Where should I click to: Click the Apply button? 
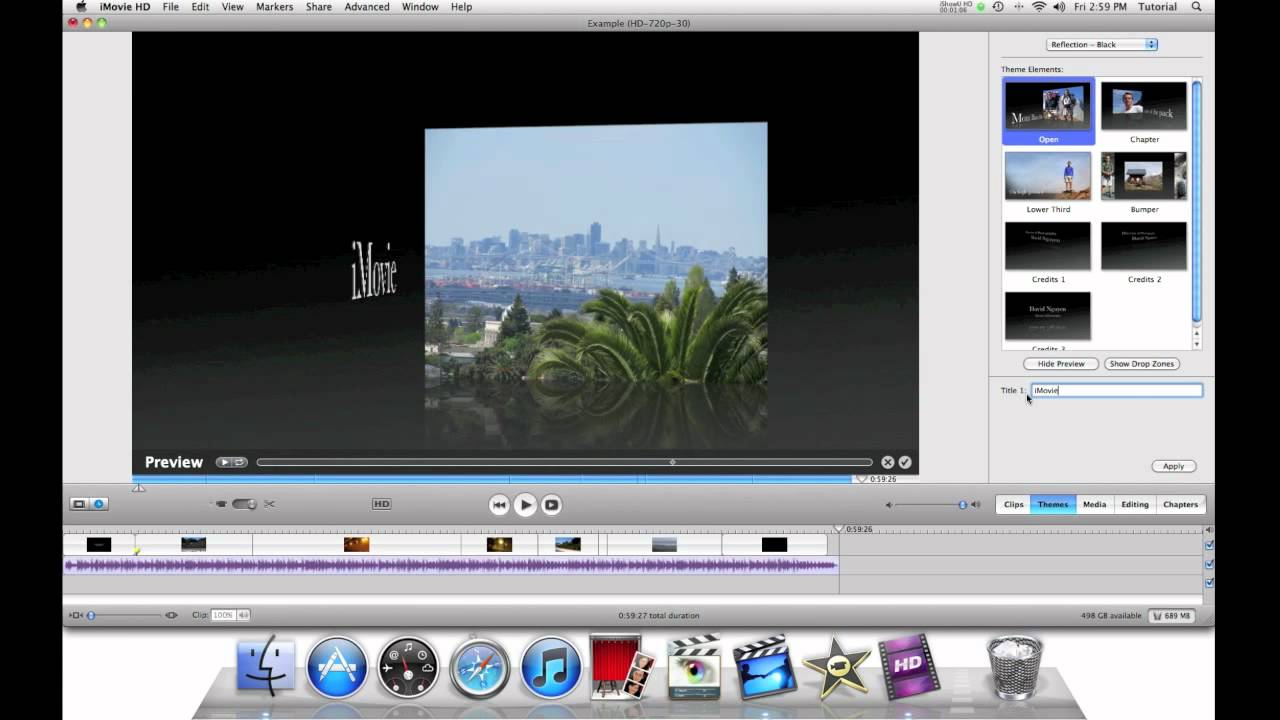(x=1173, y=466)
